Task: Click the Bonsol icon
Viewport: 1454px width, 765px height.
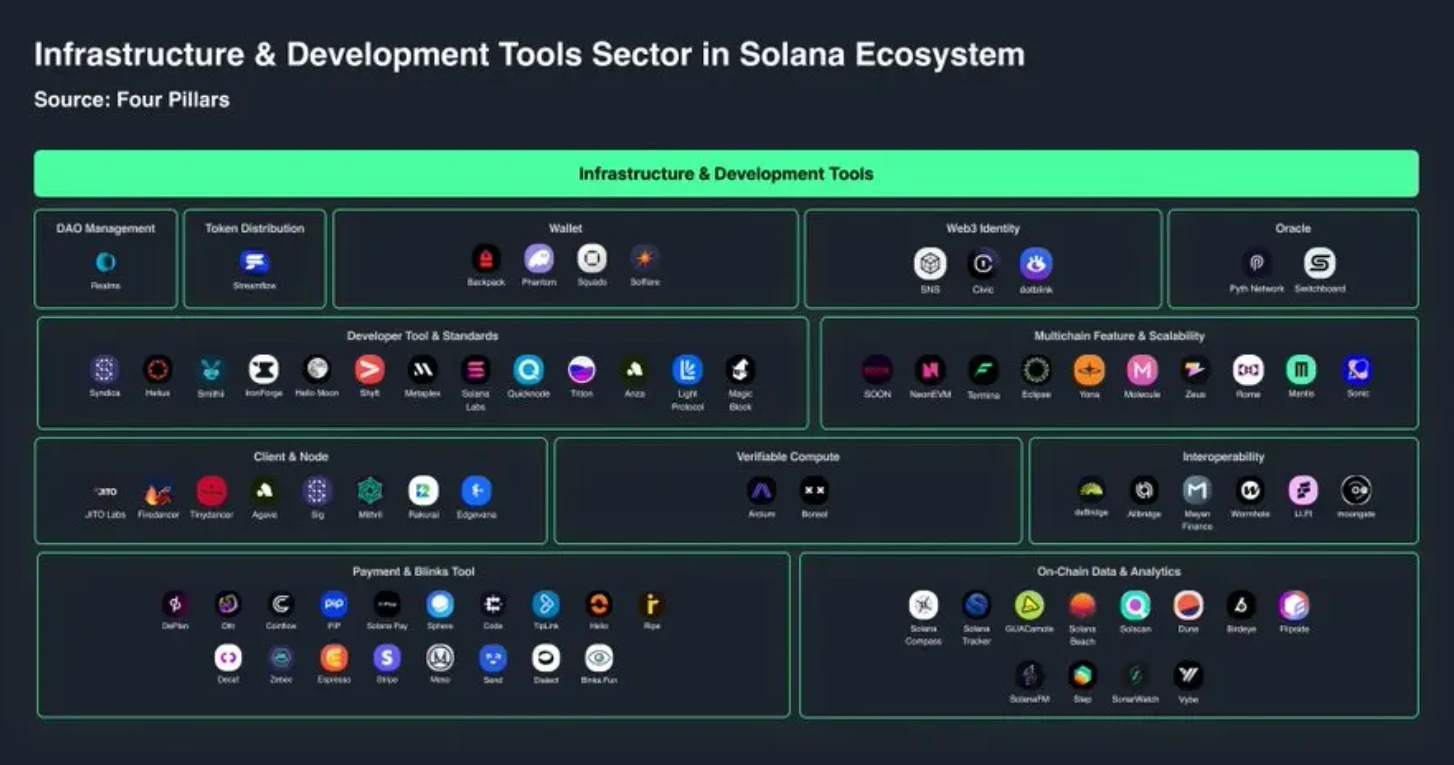Action: 814,491
